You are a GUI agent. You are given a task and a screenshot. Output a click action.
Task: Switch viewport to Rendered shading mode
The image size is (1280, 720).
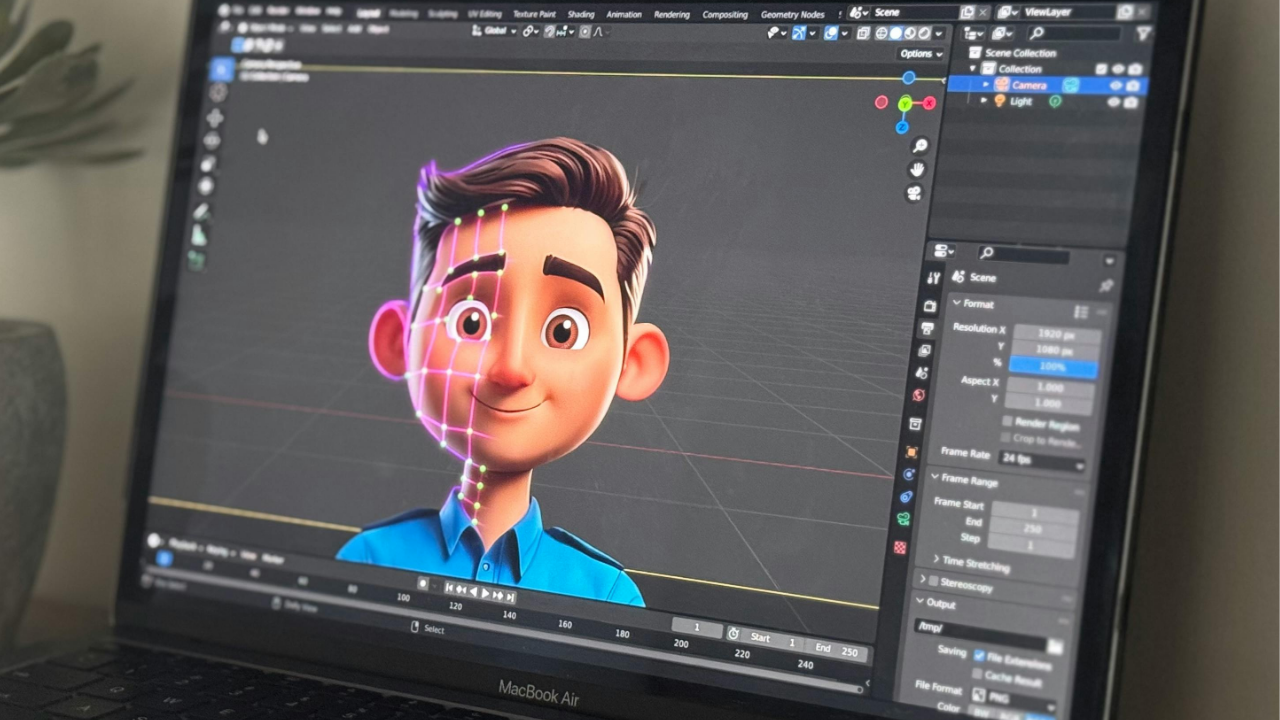pos(922,33)
